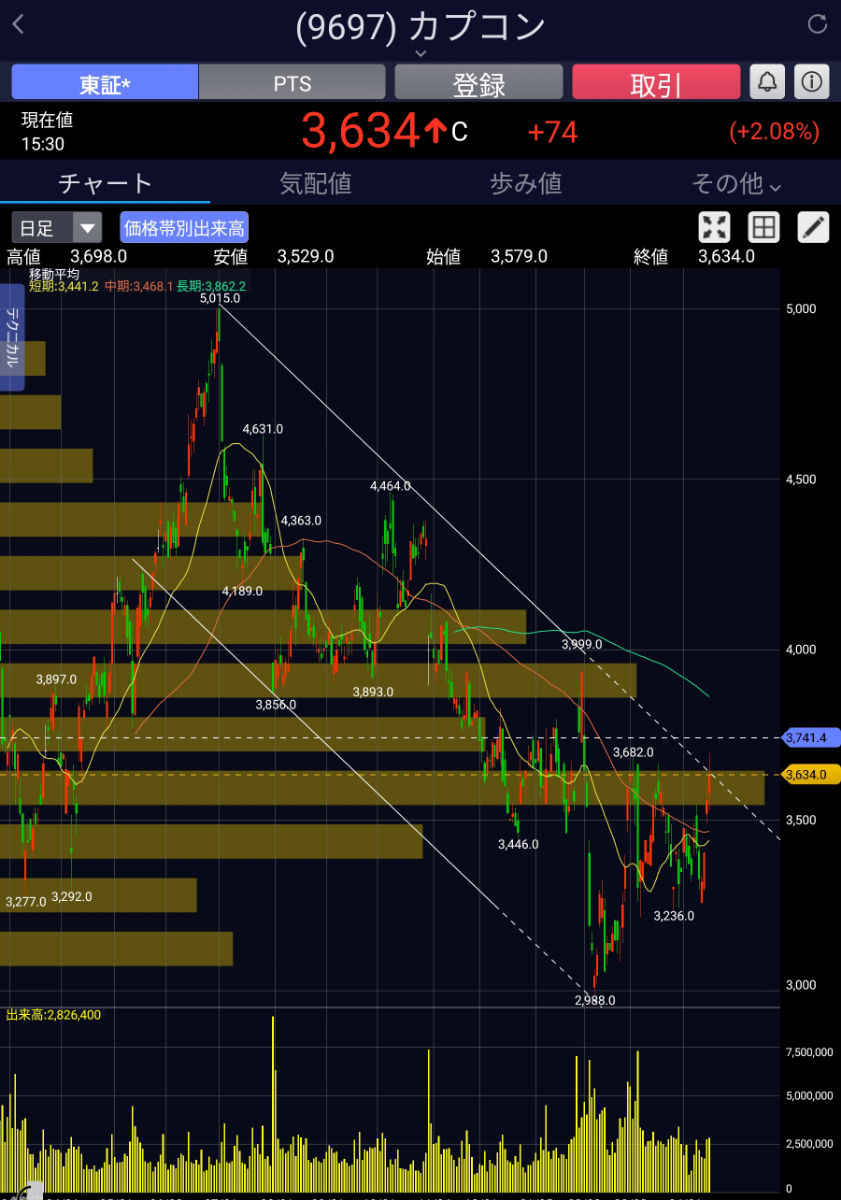Switch to 気配値 tab
This screenshot has width=841, height=1200.
pos(315,184)
